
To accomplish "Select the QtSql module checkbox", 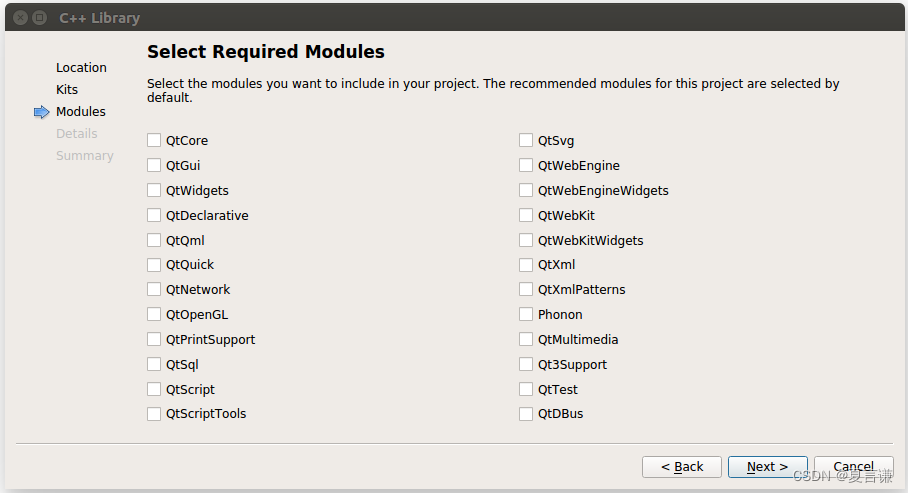I will [x=154, y=364].
